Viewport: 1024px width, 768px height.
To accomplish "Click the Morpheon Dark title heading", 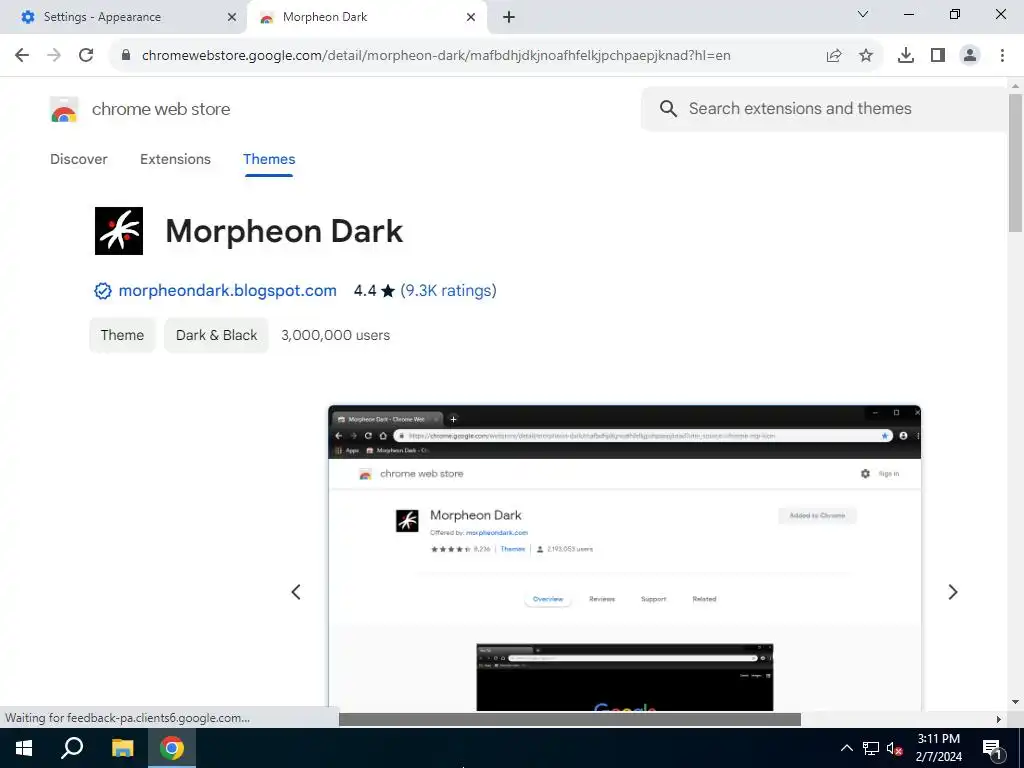I will pyautogui.click(x=284, y=231).
